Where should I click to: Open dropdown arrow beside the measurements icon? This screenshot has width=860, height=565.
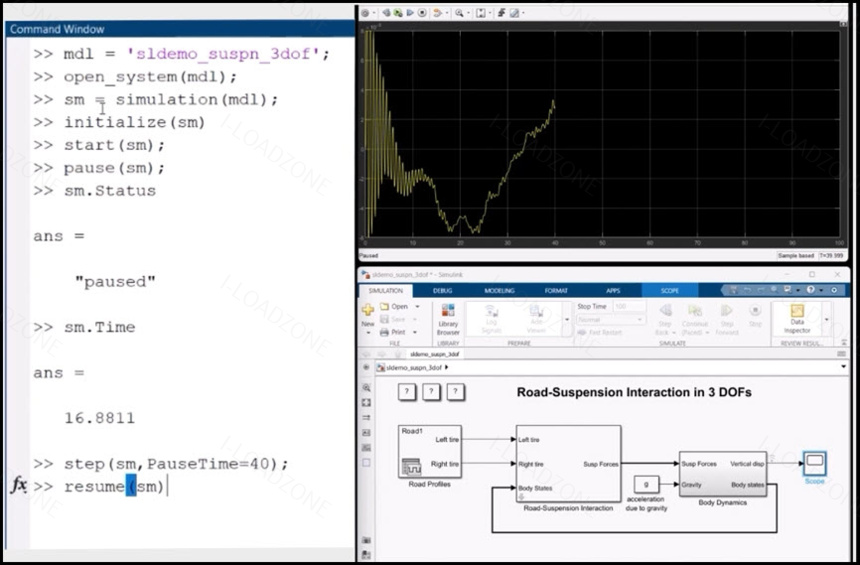[x=523, y=13]
